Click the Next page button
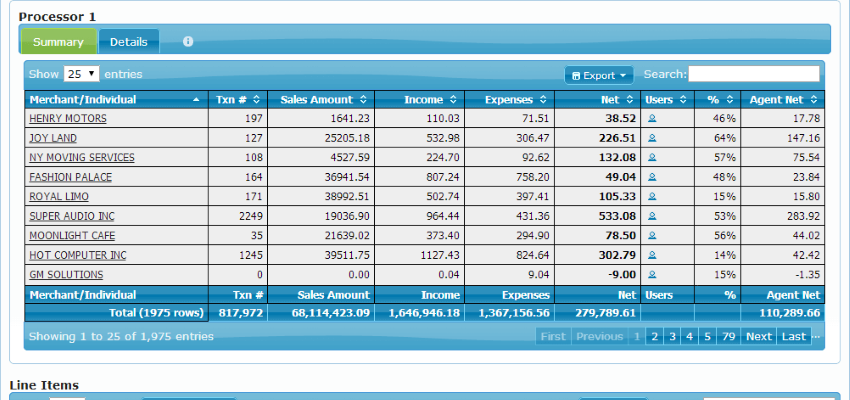The width and height of the screenshot is (850, 400). pyautogui.click(x=758, y=336)
